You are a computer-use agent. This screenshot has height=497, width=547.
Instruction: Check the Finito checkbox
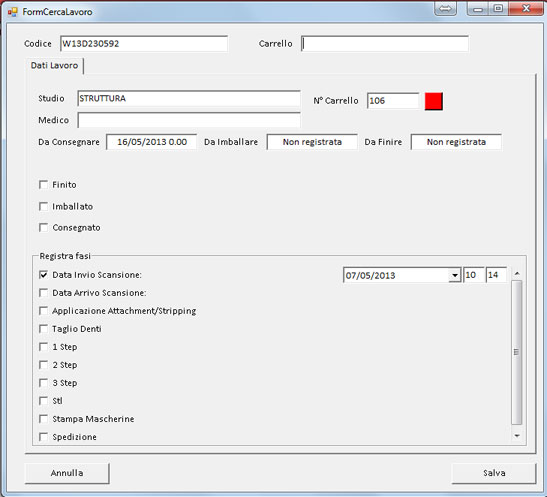(x=43, y=185)
